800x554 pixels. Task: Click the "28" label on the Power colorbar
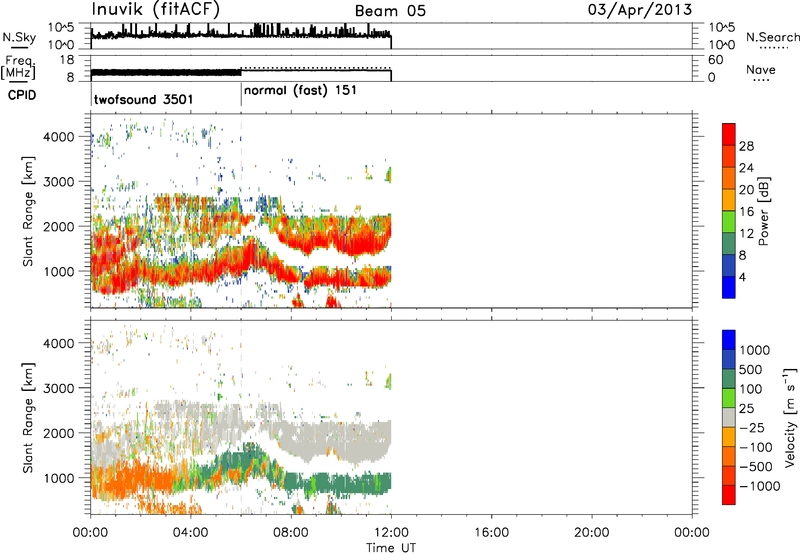pyautogui.click(x=746, y=146)
